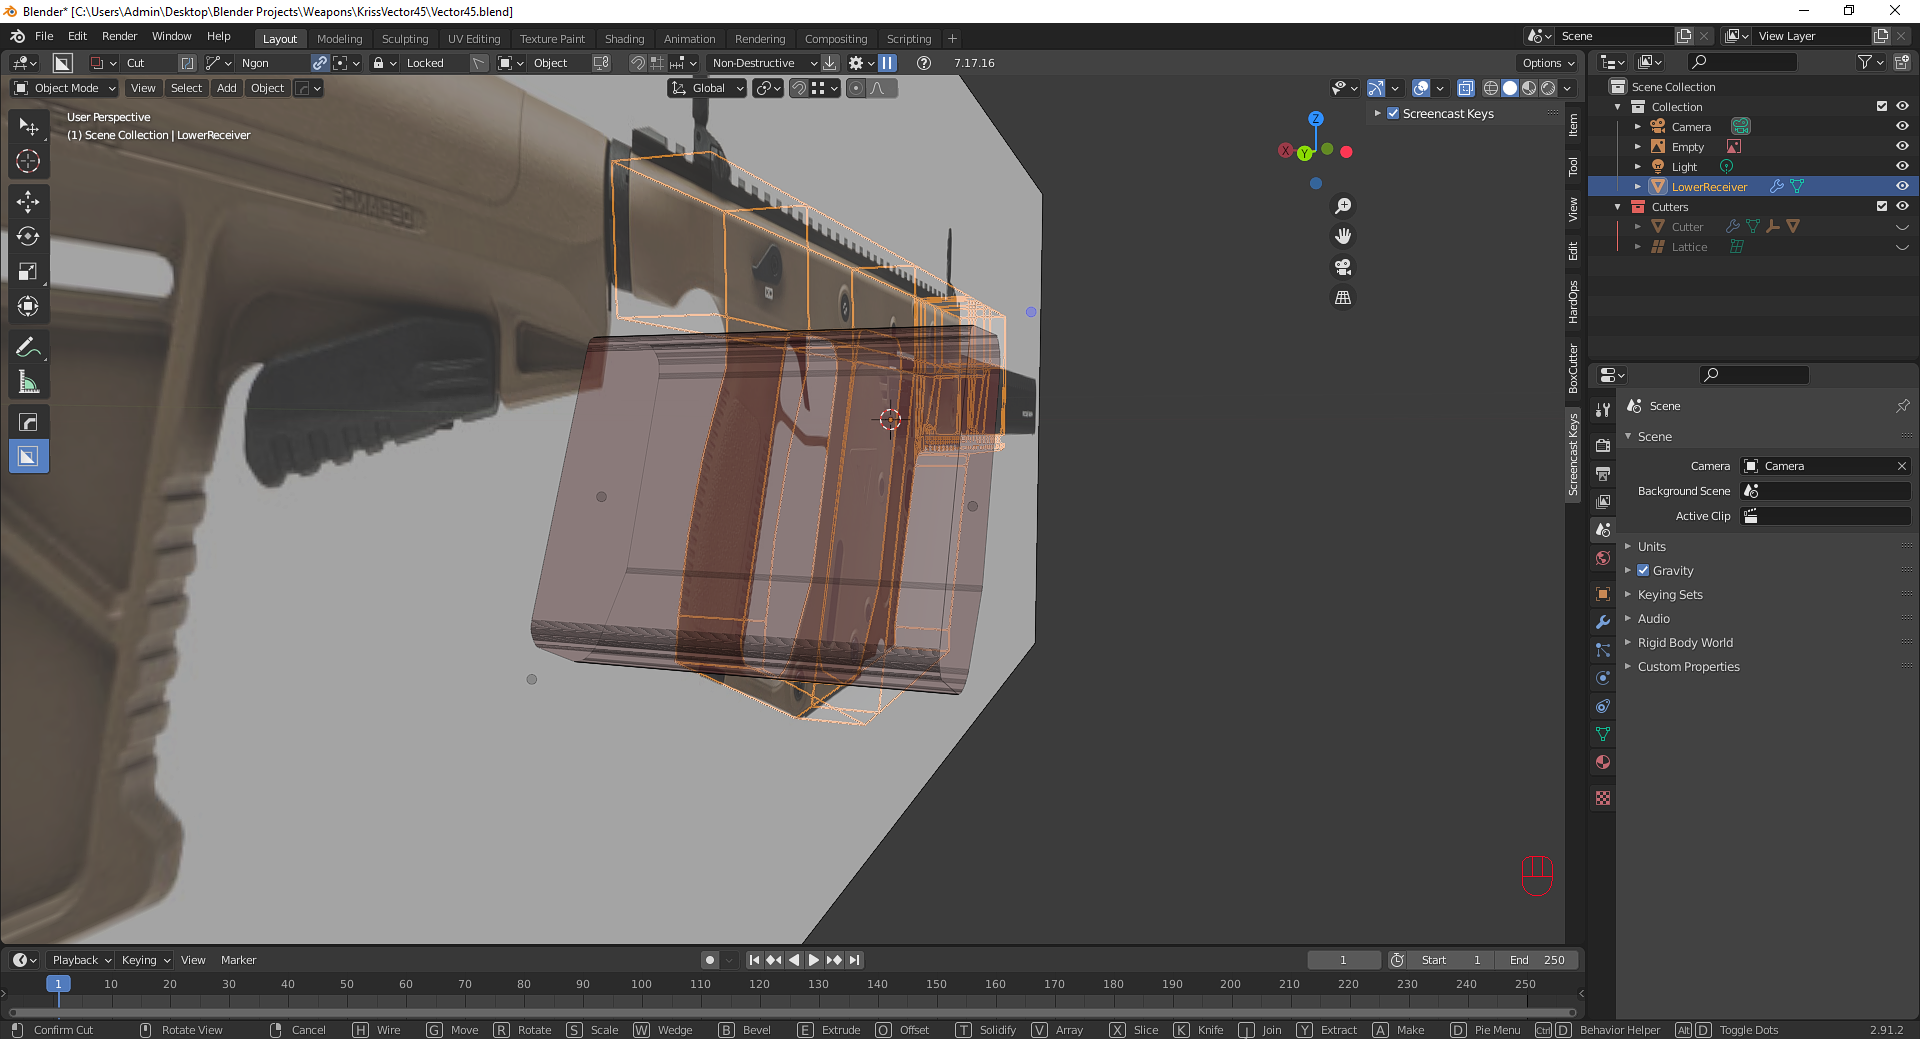Select the Measure tool
The image size is (1920, 1039).
(x=28, y=382)
